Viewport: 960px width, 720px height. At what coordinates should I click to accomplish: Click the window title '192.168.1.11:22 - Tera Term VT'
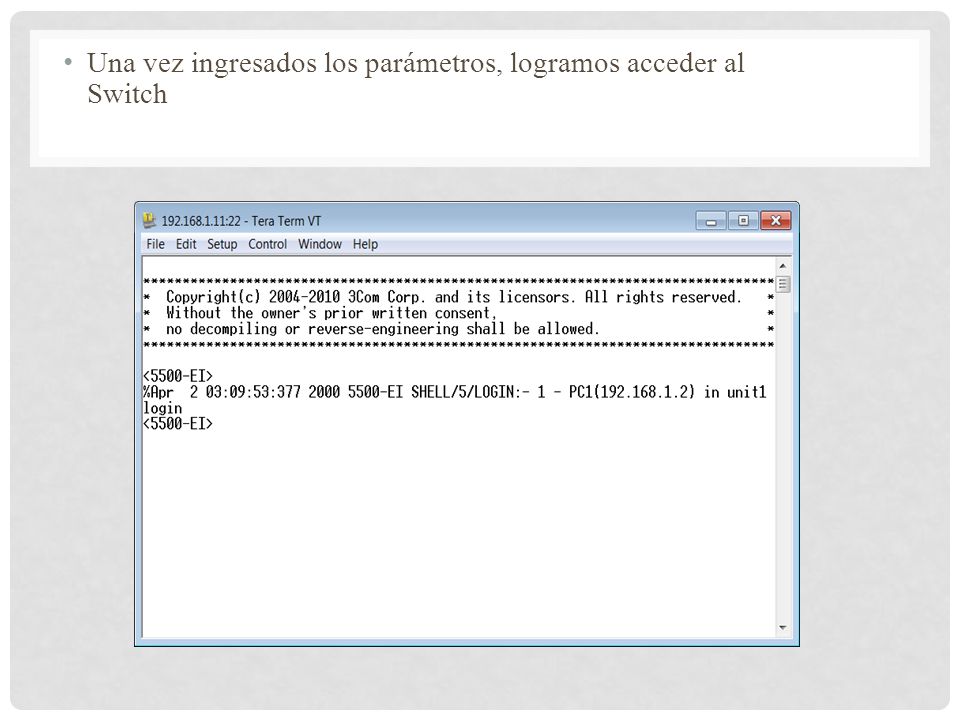coord(241,221)
